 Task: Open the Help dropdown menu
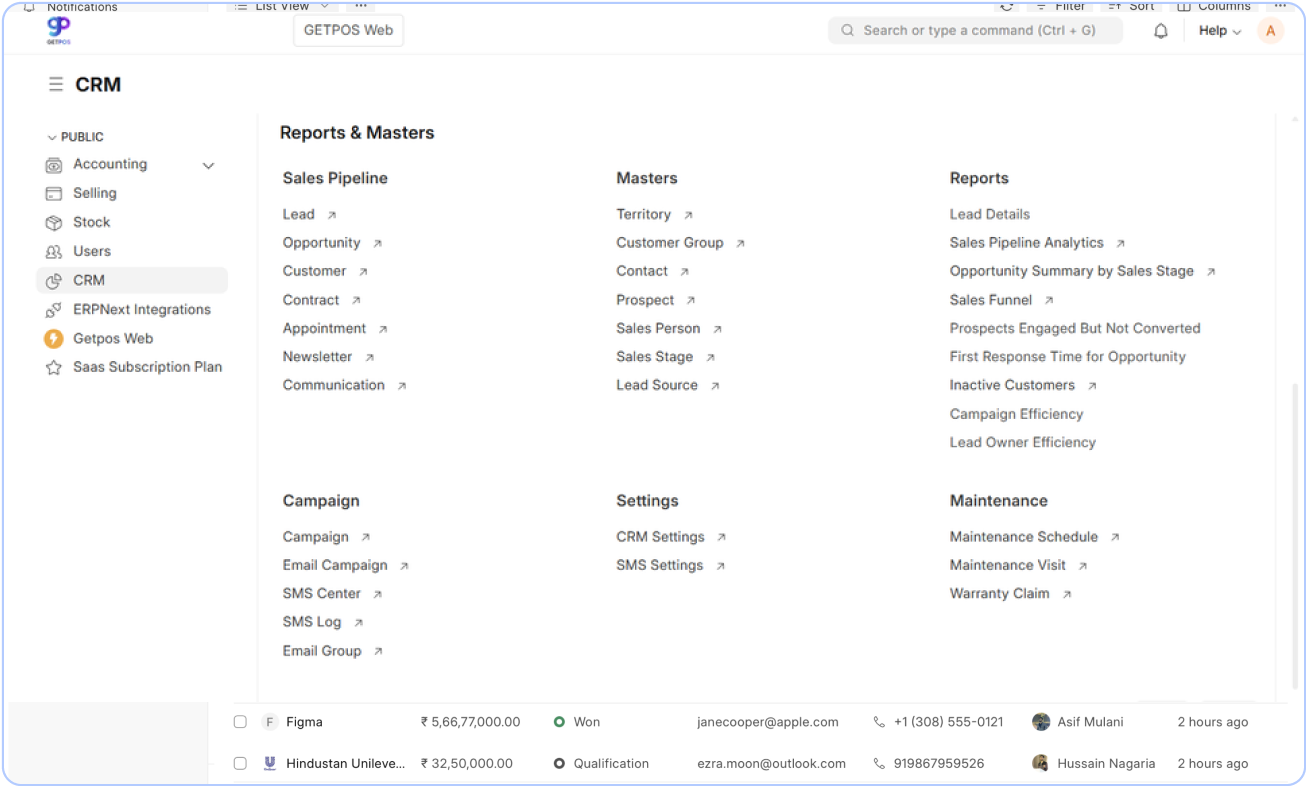point(1219,31)
